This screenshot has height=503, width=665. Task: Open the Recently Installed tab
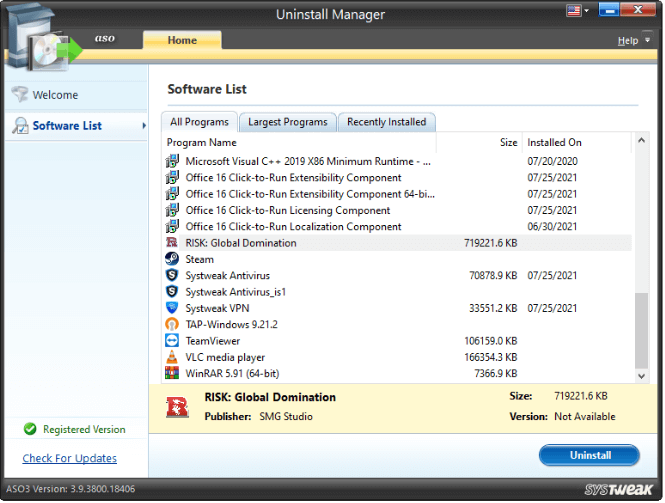click(x=386, y=122)
